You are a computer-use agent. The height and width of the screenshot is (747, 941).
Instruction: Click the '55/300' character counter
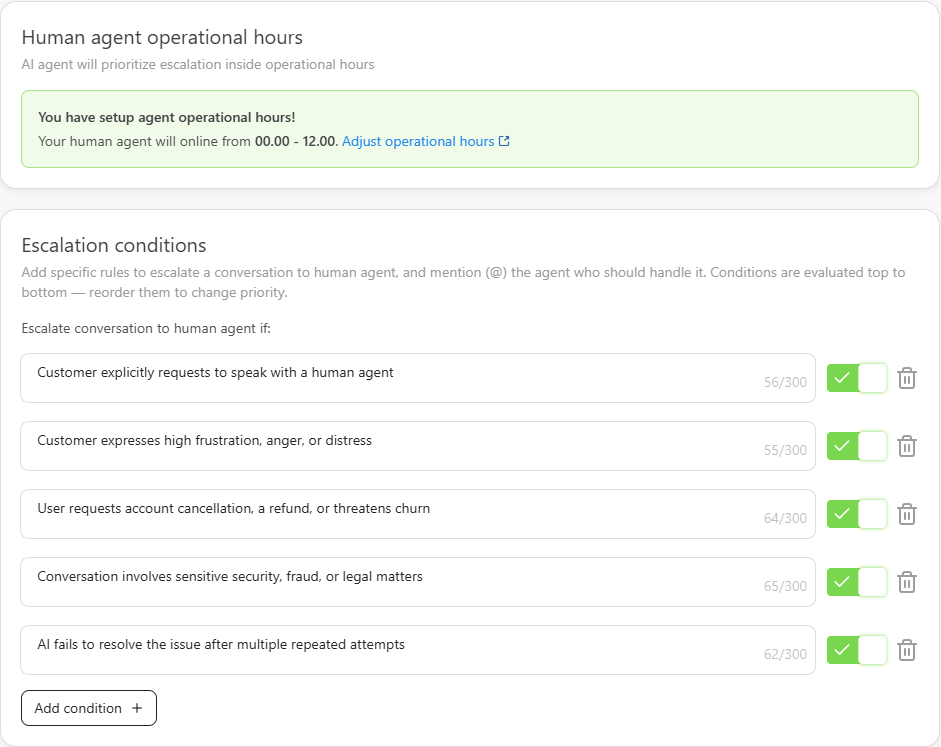[785, 450]
